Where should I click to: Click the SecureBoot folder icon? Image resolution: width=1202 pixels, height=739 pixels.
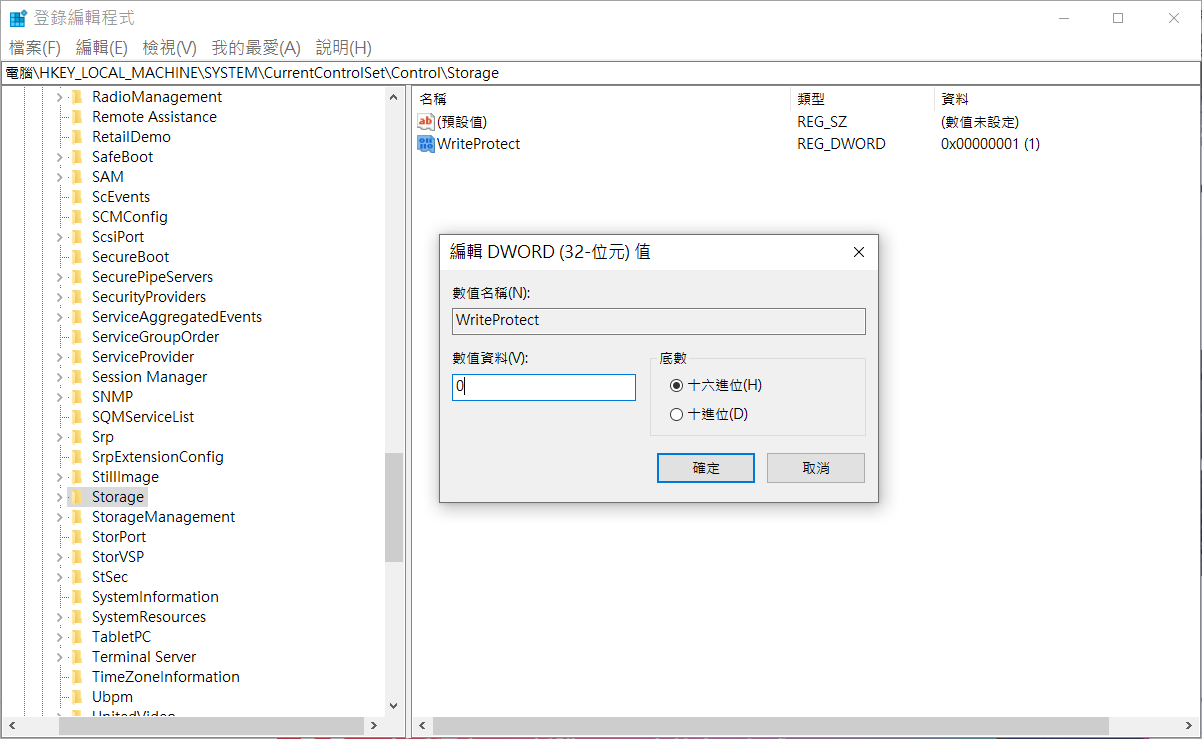tap(77, 257)
